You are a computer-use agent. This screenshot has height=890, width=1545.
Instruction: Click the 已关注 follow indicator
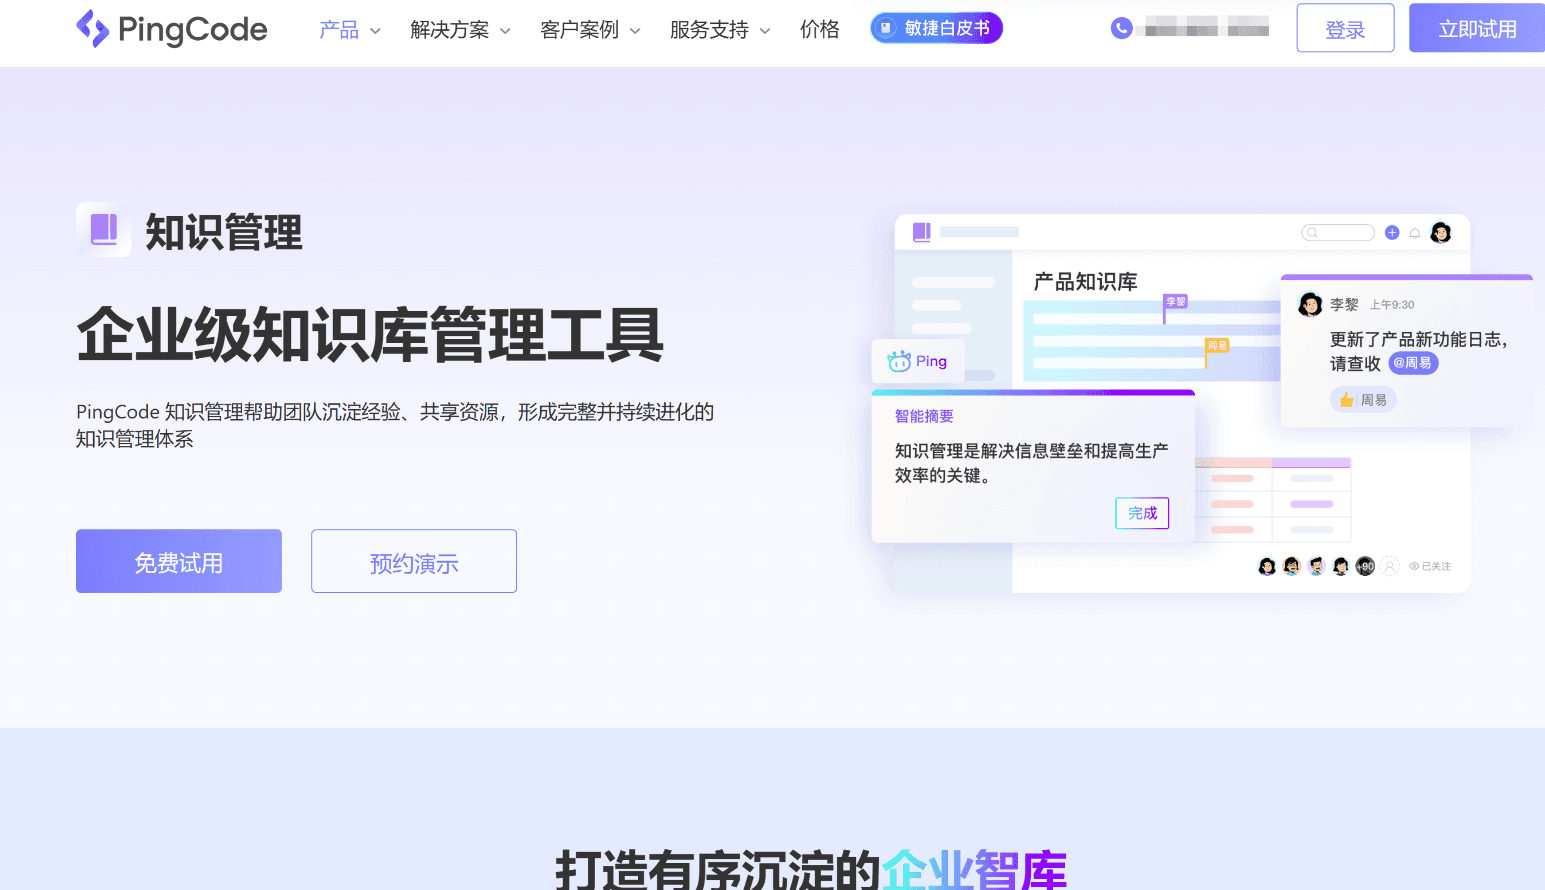[1430, 566]
